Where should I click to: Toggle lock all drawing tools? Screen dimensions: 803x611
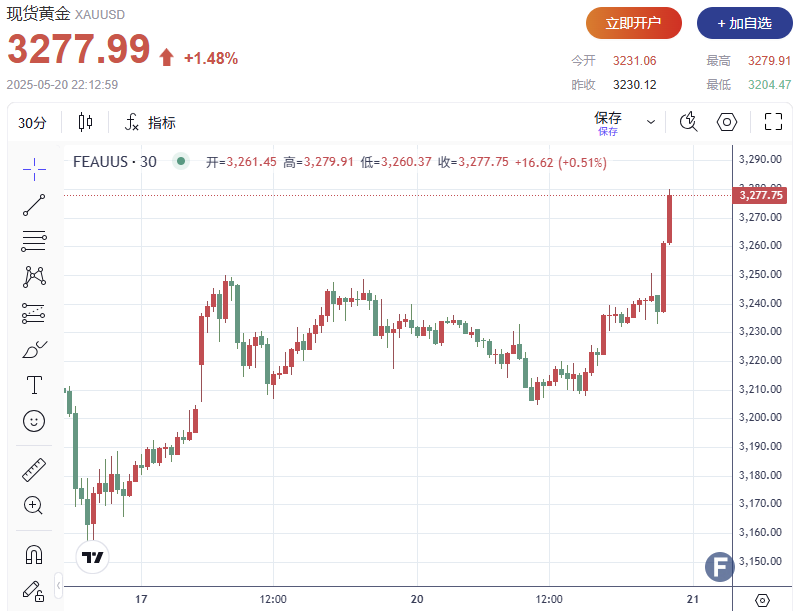click(34, 589)
